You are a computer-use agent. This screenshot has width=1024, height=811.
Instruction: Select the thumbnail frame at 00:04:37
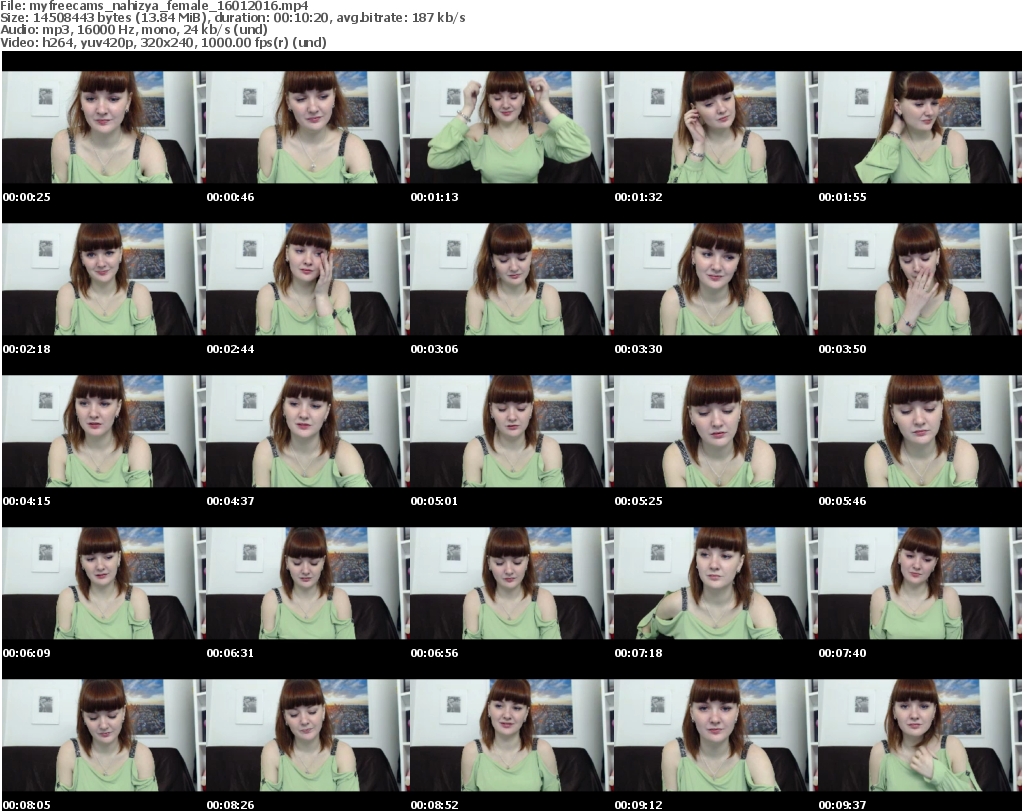click(308, 432)
